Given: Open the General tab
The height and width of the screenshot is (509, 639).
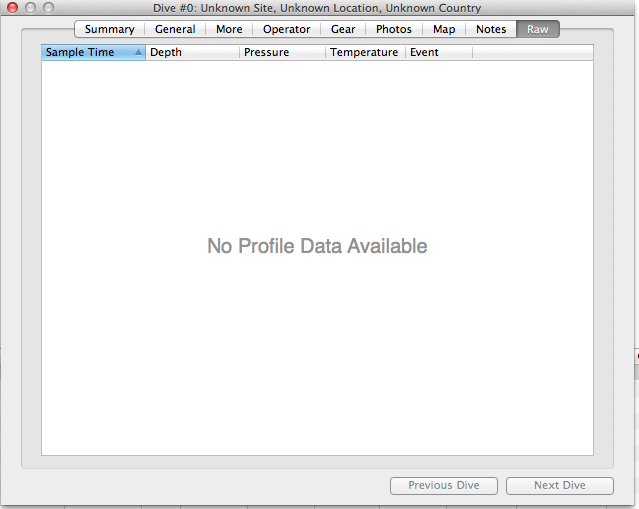Looking at the screenshot, I should pos(175,29).
